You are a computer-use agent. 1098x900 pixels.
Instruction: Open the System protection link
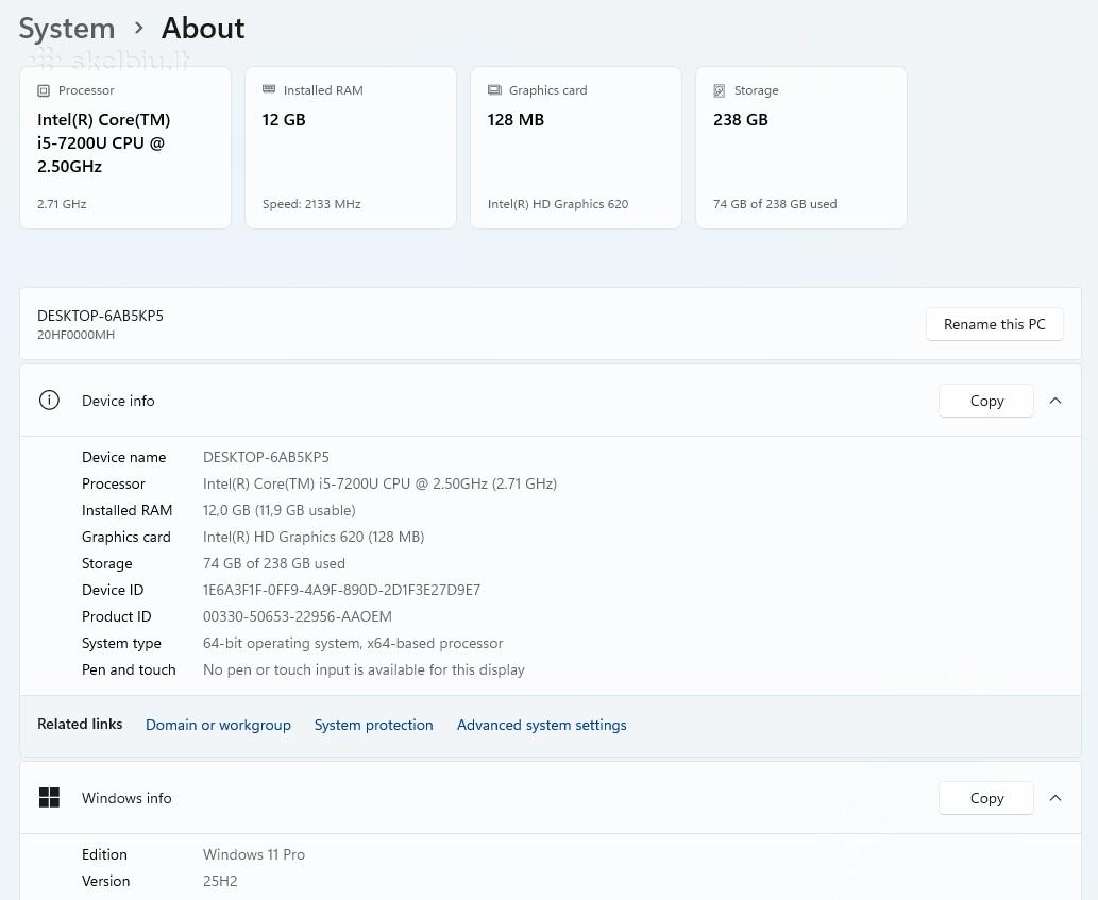(x=374, y=725)
